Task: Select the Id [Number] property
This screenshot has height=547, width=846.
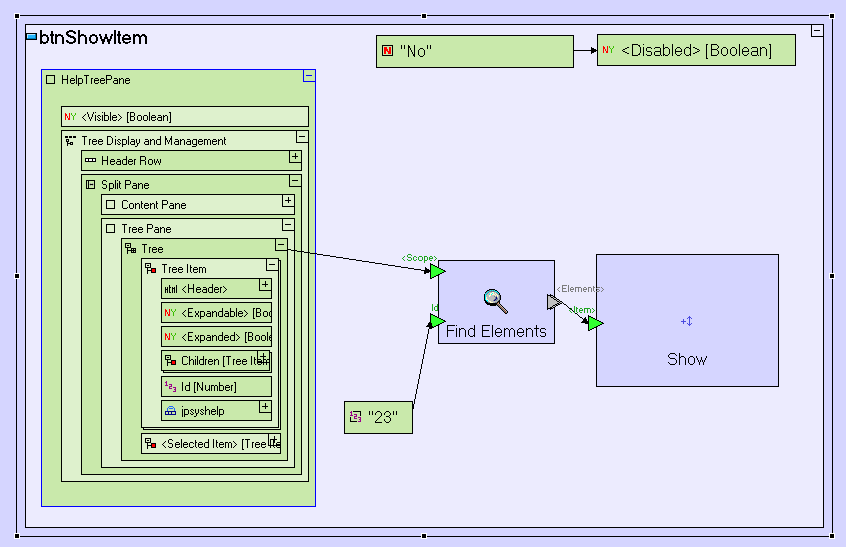Action: click(216, 386)
